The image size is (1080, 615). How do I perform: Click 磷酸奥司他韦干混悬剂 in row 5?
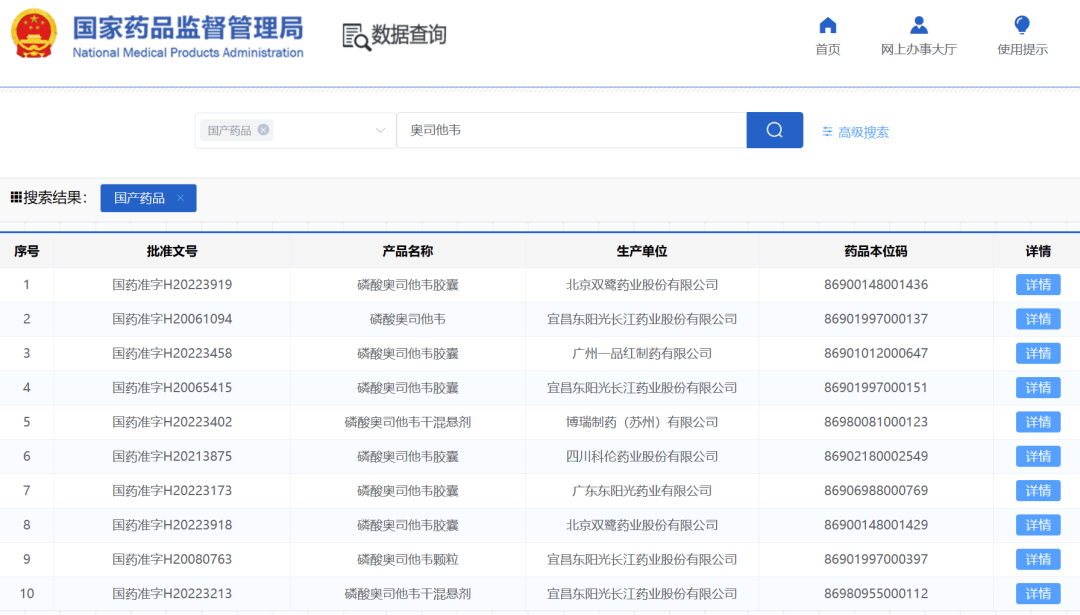tap(408, 422)
